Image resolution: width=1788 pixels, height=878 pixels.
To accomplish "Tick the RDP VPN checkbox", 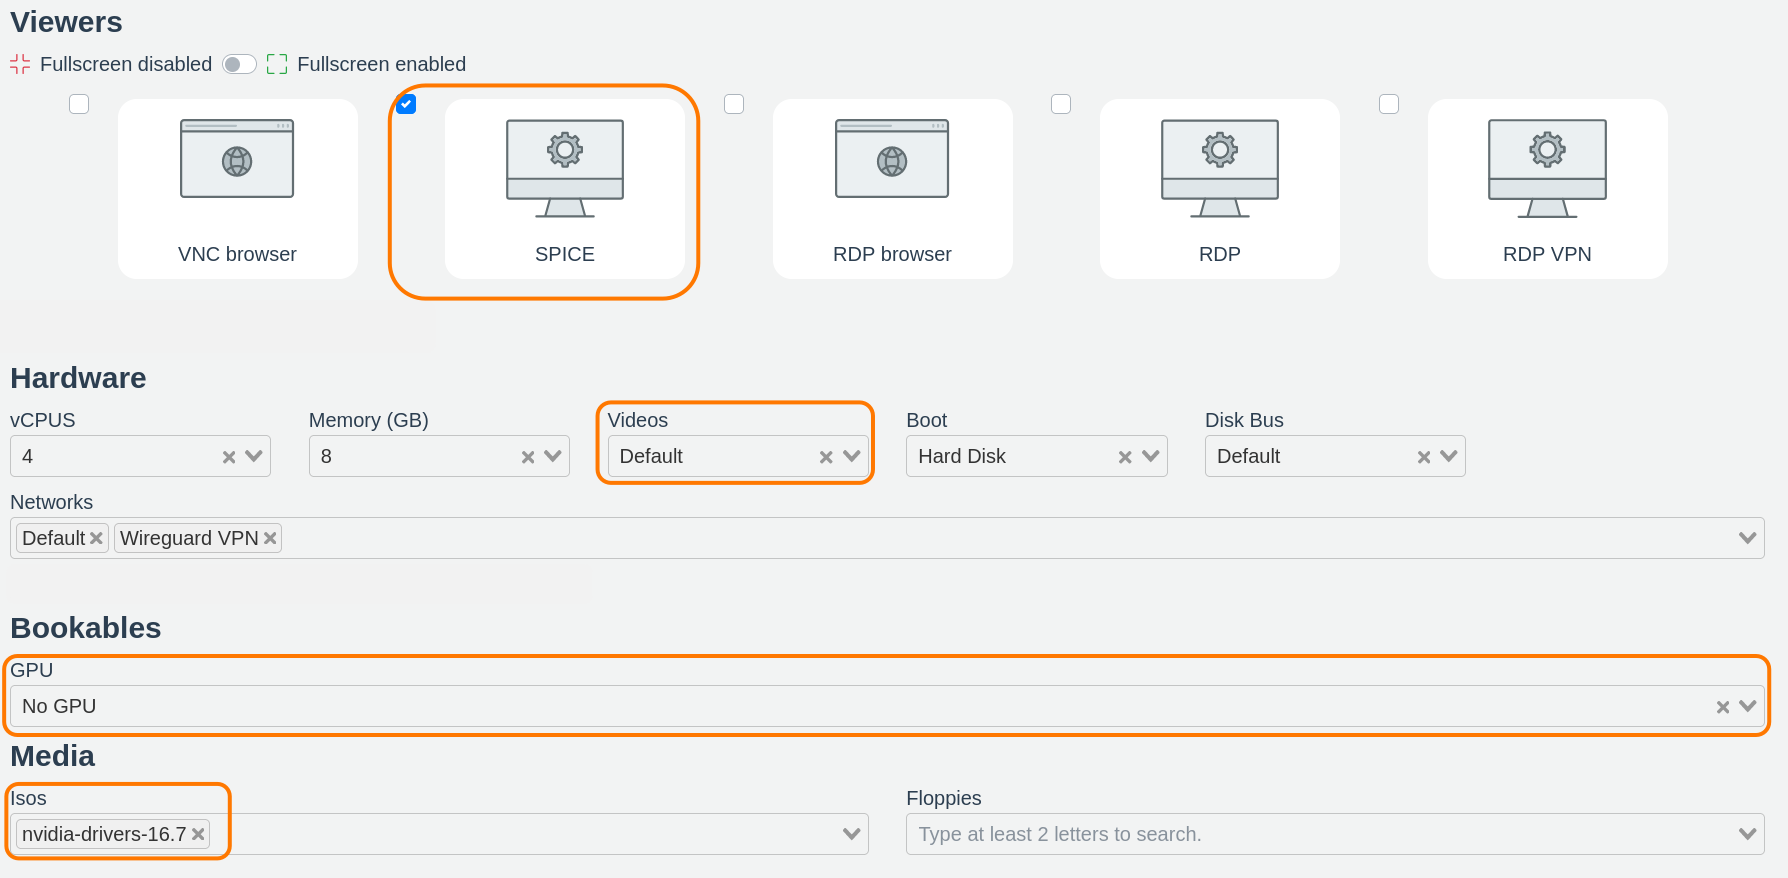I will point(1389,104).
